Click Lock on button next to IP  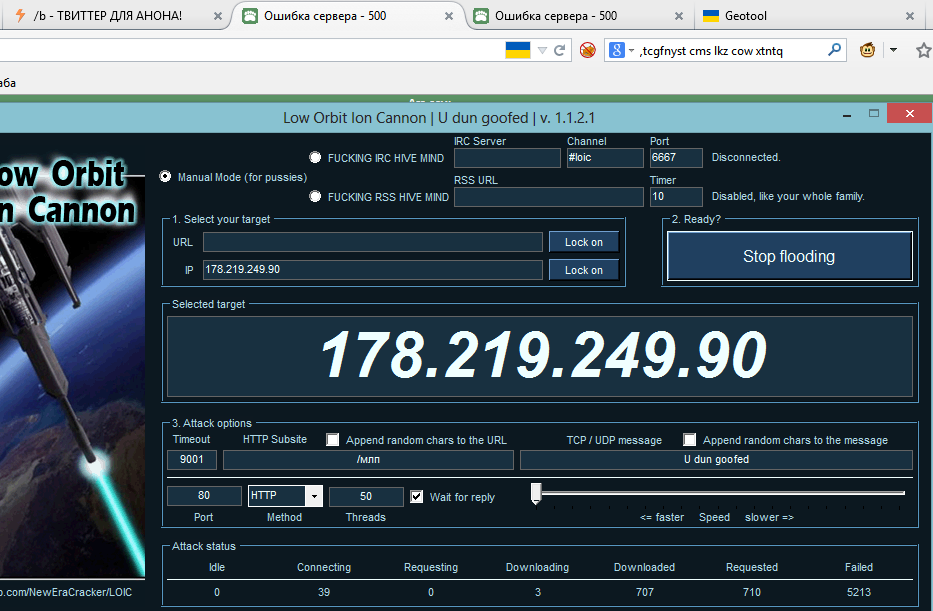pyautogui.click(x=584, y=270)
